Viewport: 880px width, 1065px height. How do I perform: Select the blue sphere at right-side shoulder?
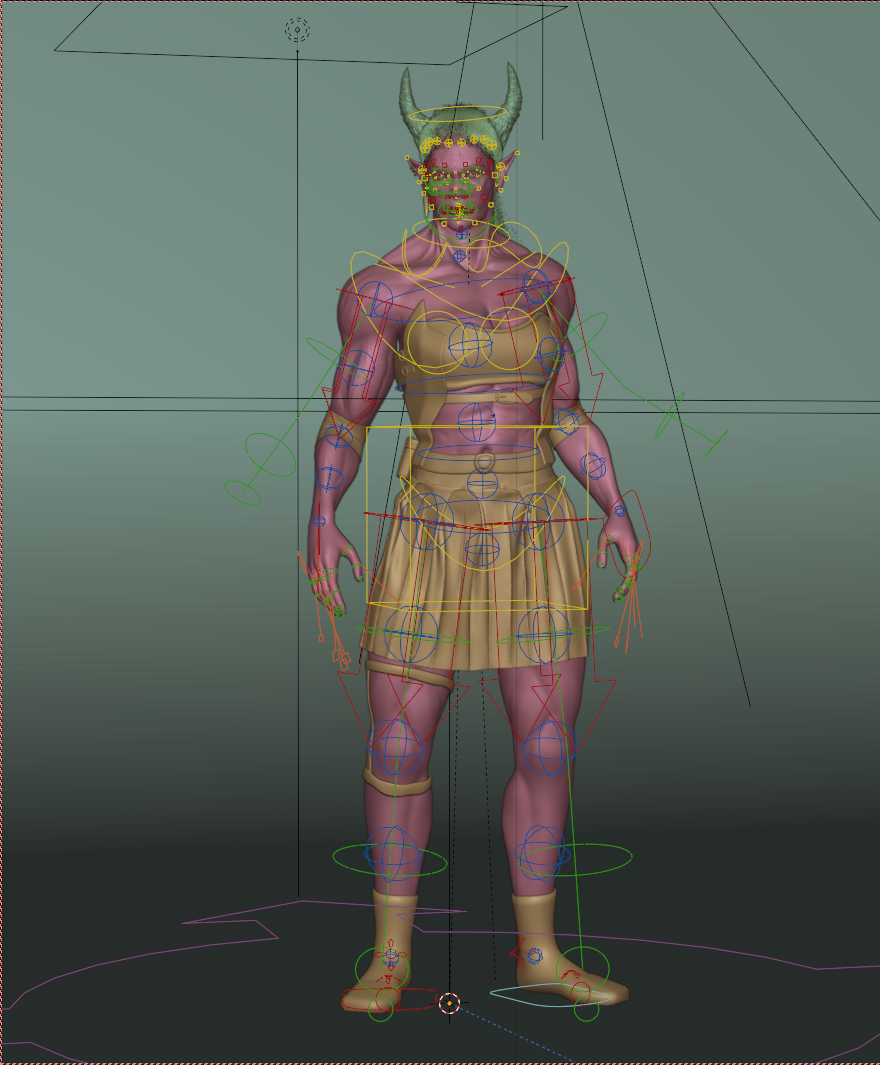(536, 286)
